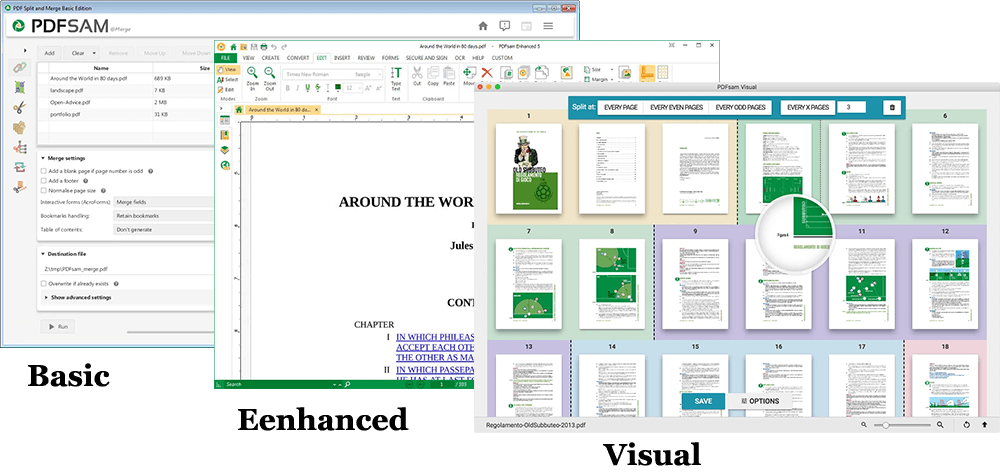Open the Split by bookmarks tree icon
The height and width of the screenshot is (475, 1000).
19,148
